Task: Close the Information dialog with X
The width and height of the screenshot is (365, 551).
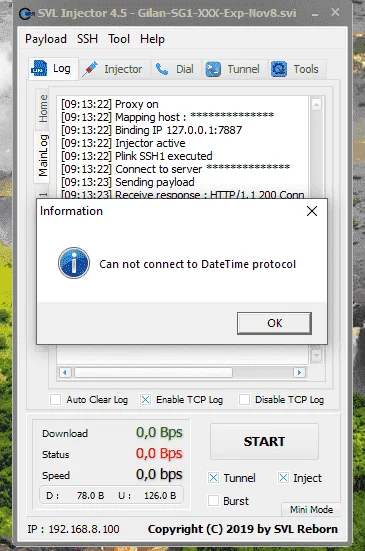Action: pos(312,211)
